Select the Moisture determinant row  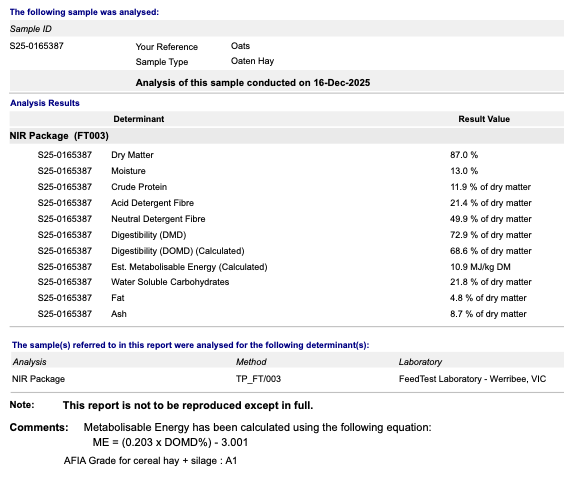click(x=286, y=171)
